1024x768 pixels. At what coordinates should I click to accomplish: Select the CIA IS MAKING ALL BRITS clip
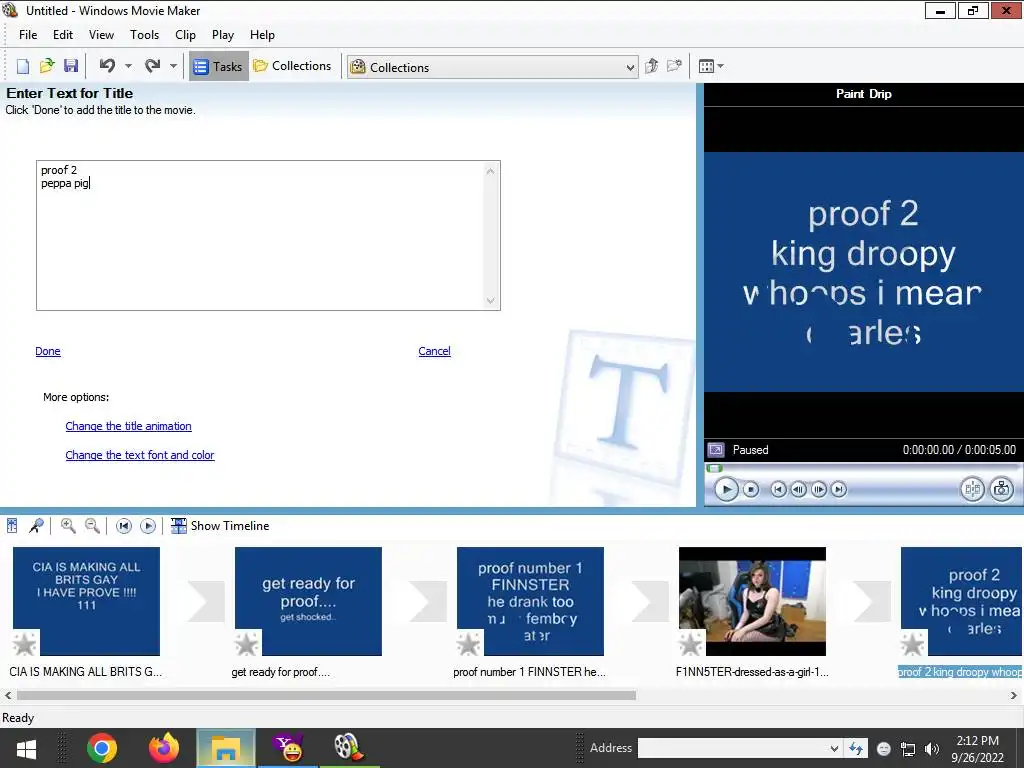pyautogui.click(x=86, y=601)
